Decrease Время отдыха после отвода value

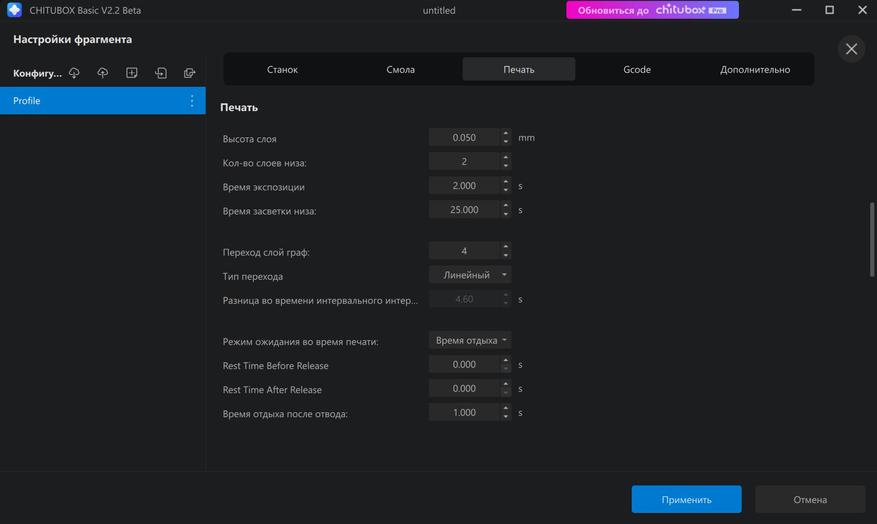click(506, 417)
